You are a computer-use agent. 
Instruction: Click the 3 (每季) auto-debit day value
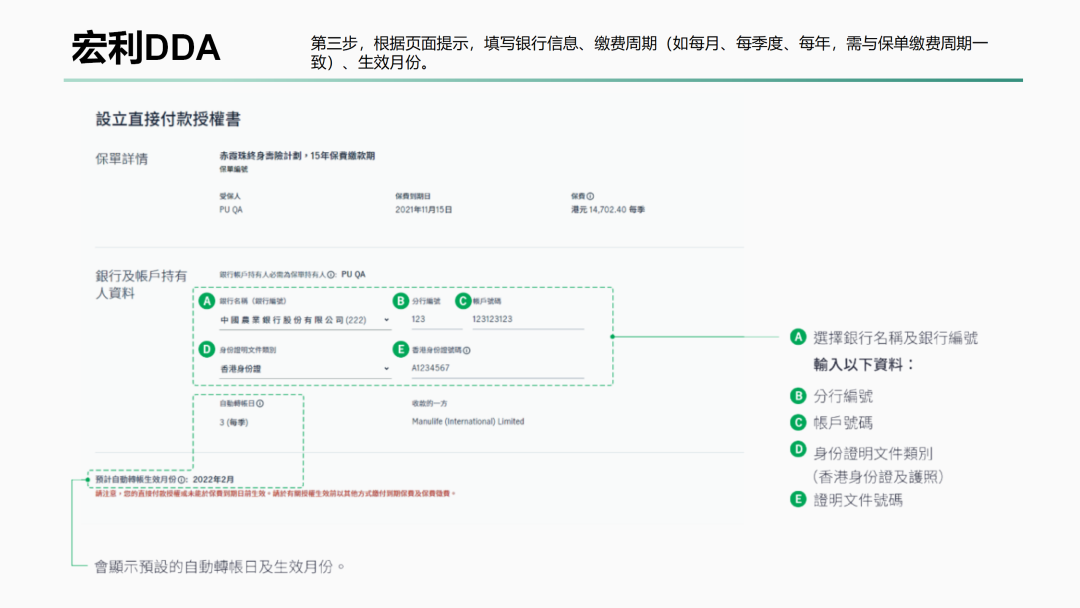233,422
